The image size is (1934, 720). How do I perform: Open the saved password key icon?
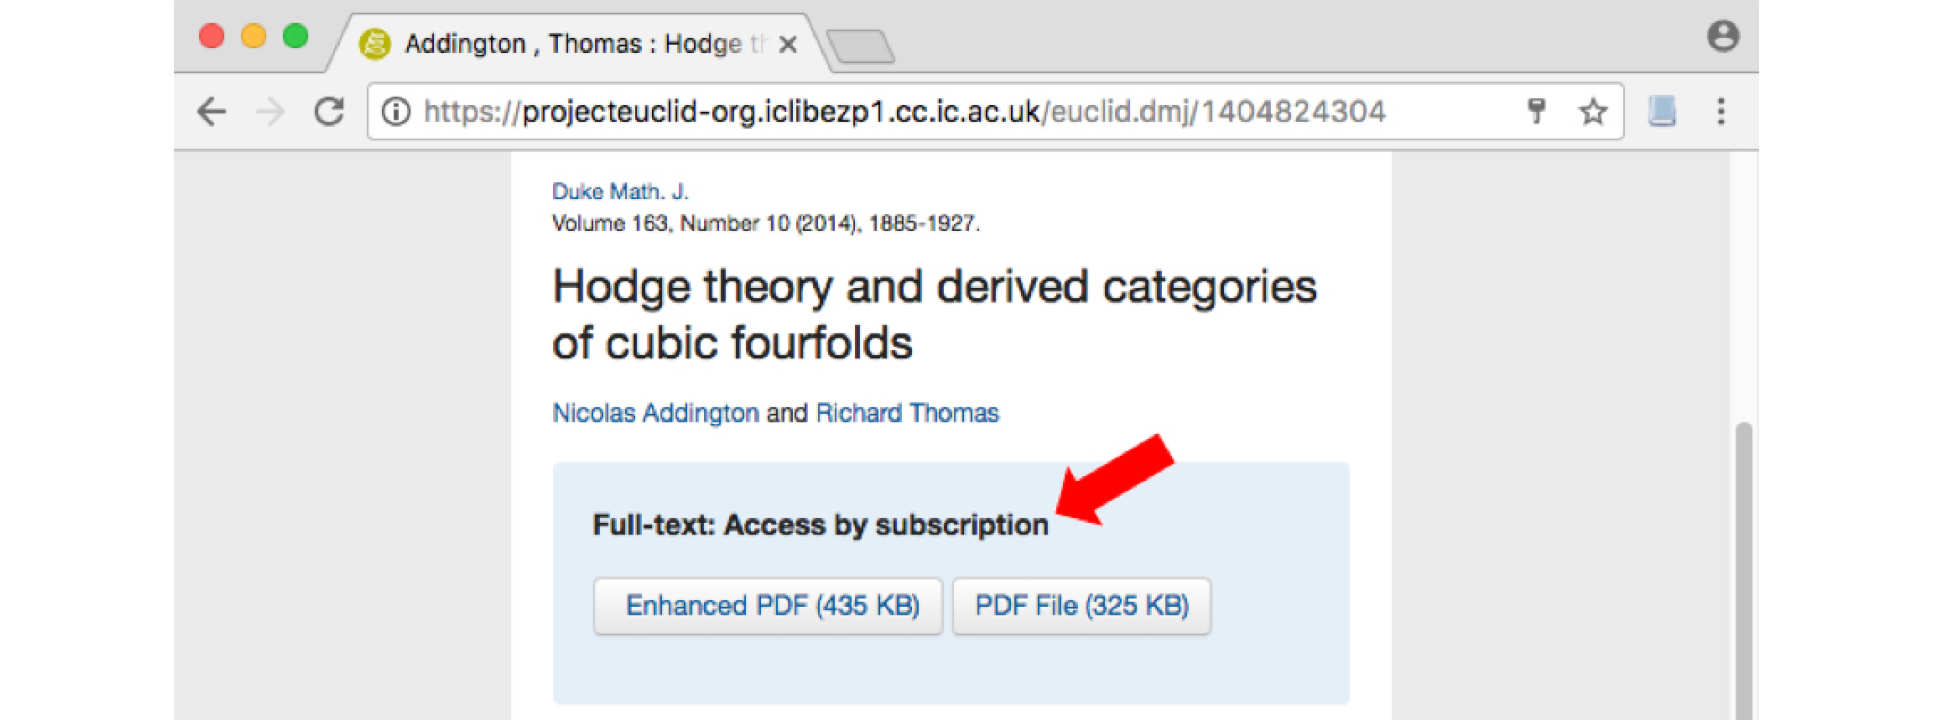click(1536, 111)
